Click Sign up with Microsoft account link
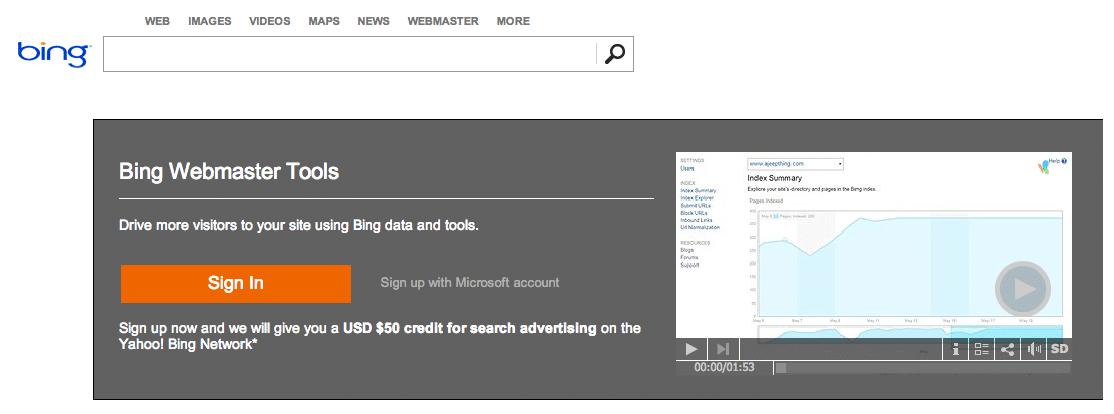 470,283
